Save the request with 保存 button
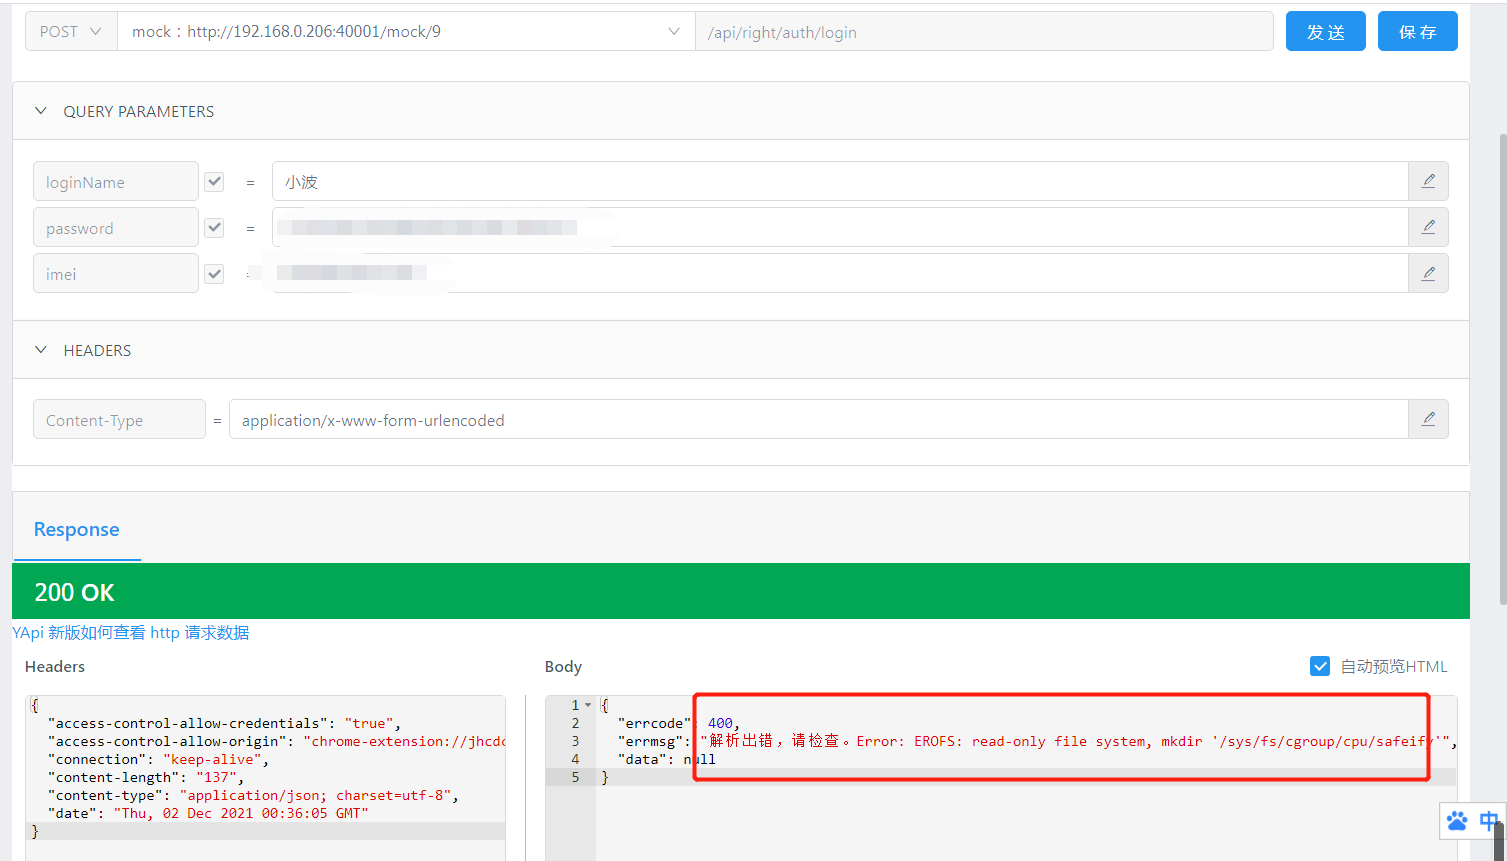The width and height of the screenshot is (1507, 861). (x=1417, y=31)
